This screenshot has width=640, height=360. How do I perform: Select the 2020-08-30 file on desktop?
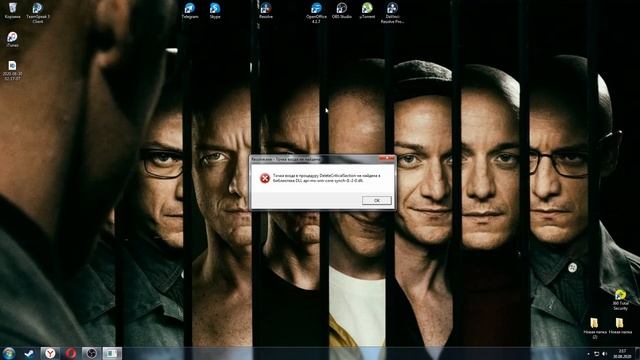[x=12, y=70]
